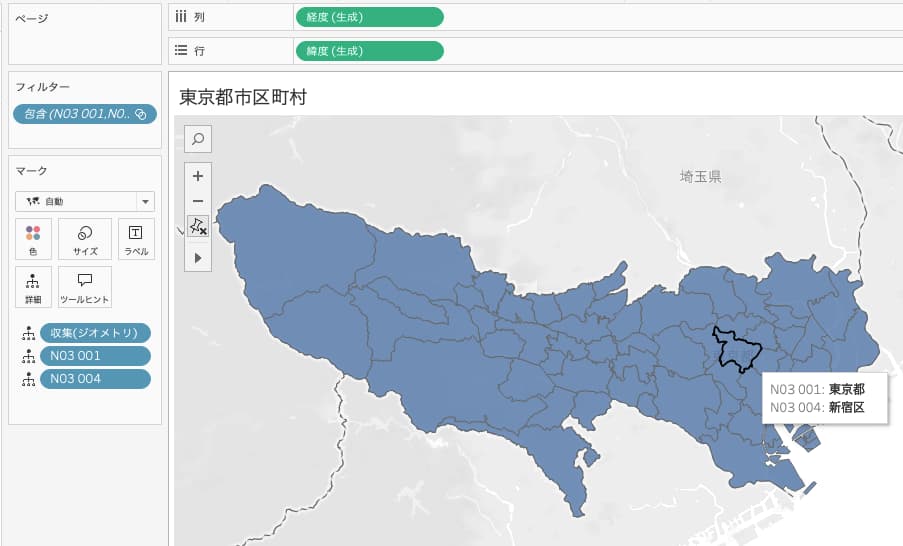
Task: Zoom out of the map with minus
Action: coord(198,201)
